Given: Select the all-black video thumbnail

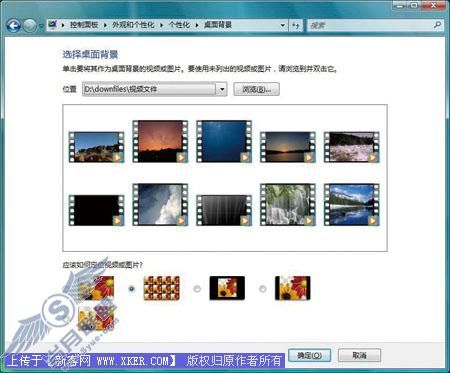Looking at the screenshot, I should tap(96, 210).
